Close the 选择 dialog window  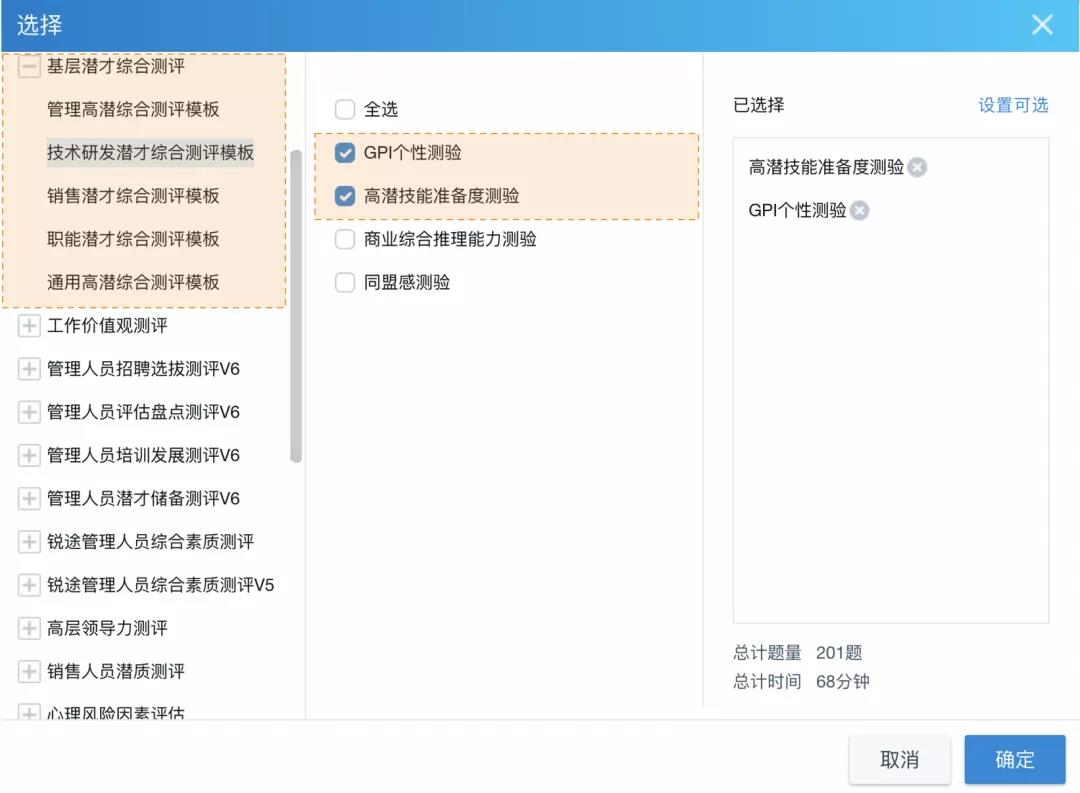1042,25
